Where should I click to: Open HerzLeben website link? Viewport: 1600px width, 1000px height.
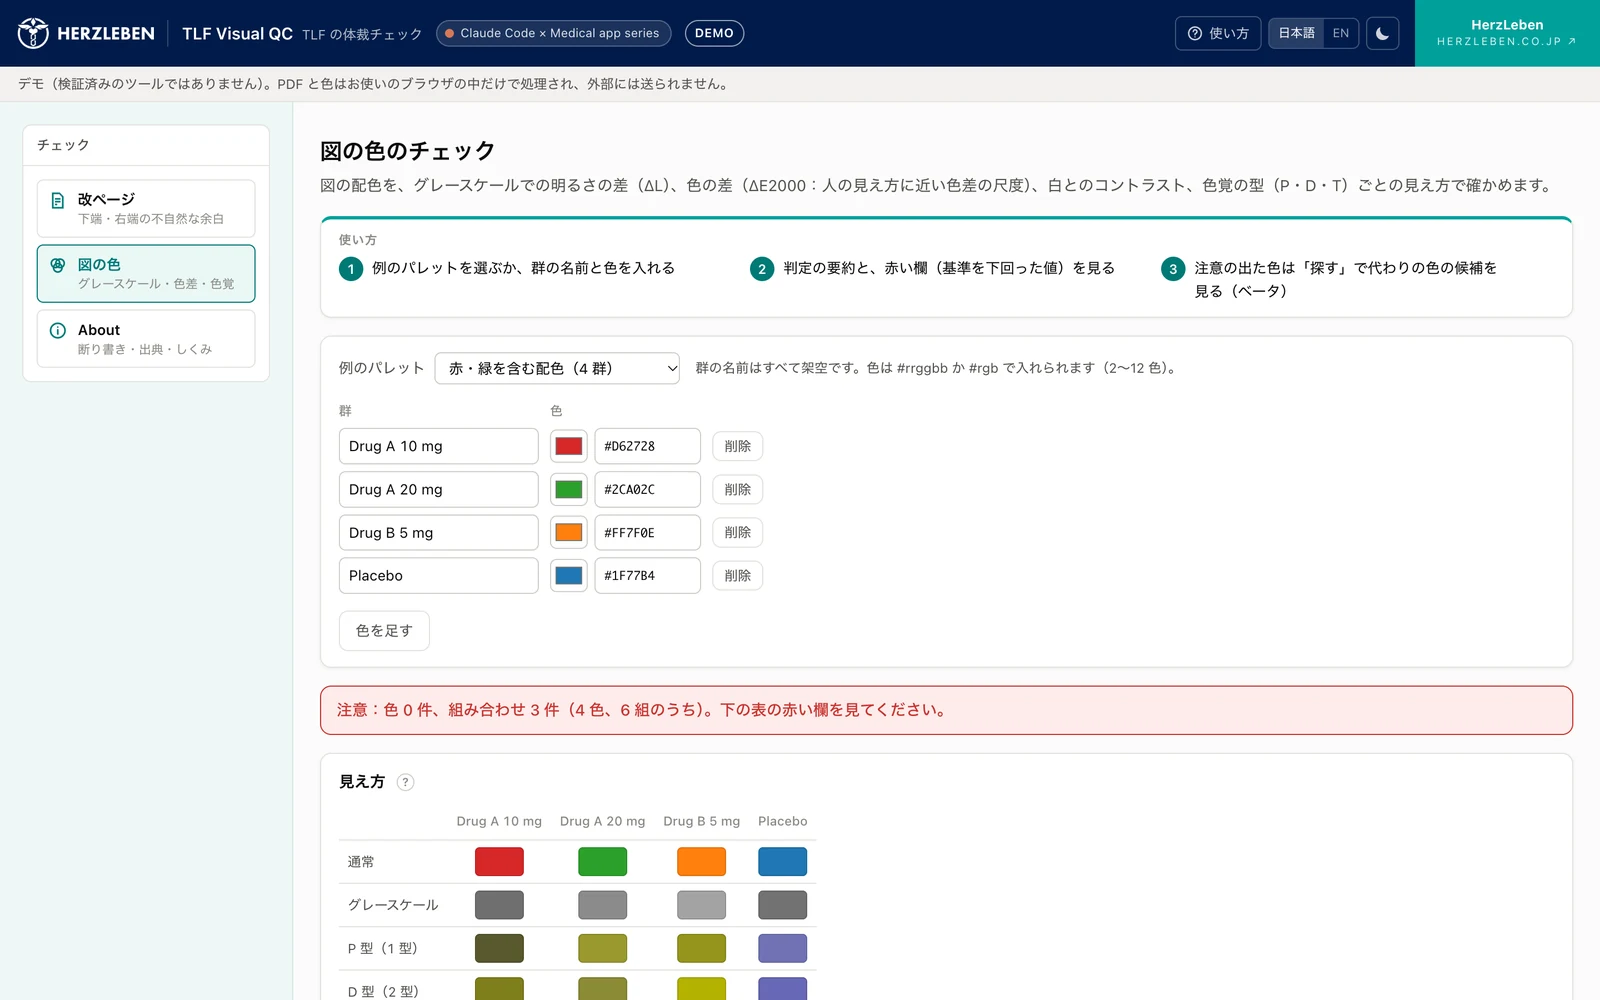pyautogui.click(x=1507, y=33)
